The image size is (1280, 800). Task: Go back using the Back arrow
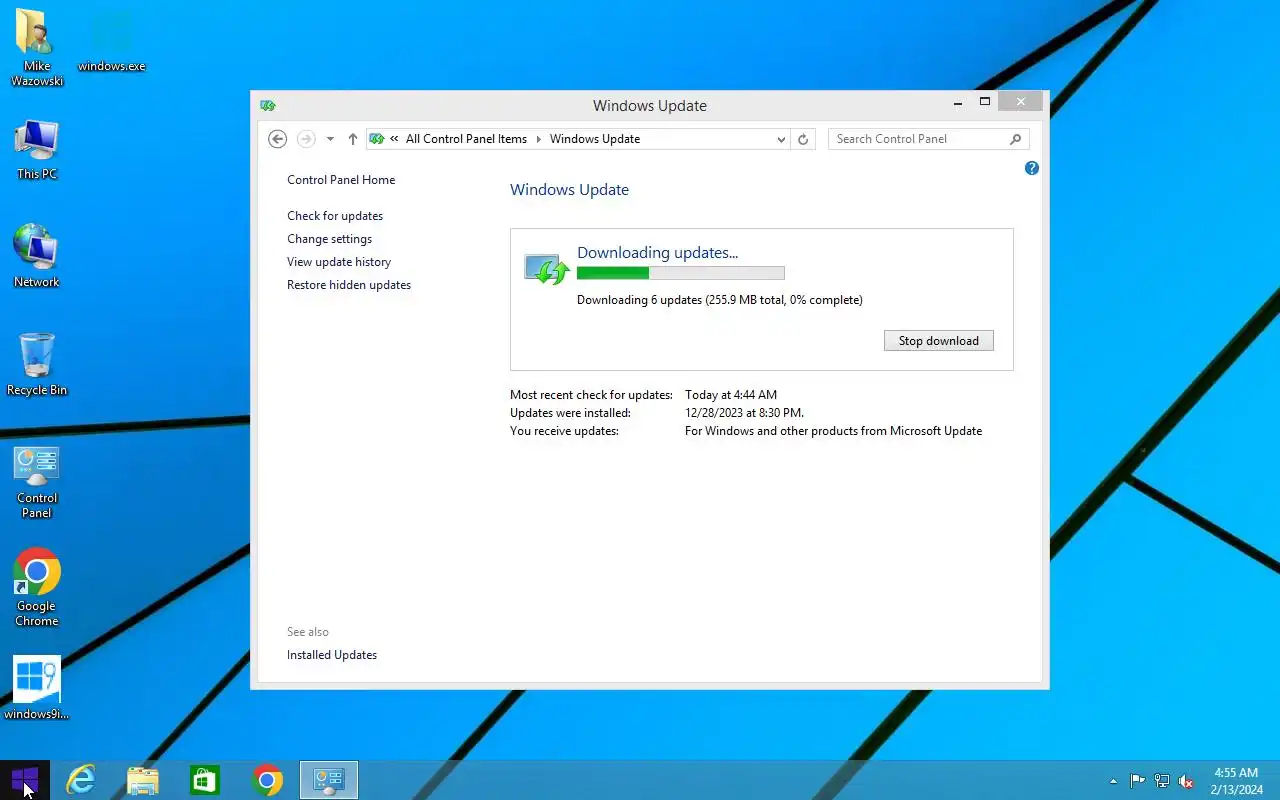pyautogui.click(x=278, y=139)
